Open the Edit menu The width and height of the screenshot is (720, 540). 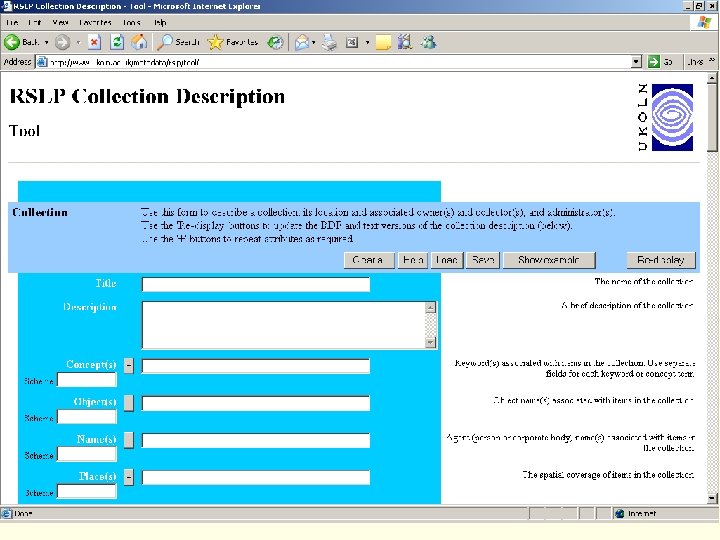tap(34, 22)
